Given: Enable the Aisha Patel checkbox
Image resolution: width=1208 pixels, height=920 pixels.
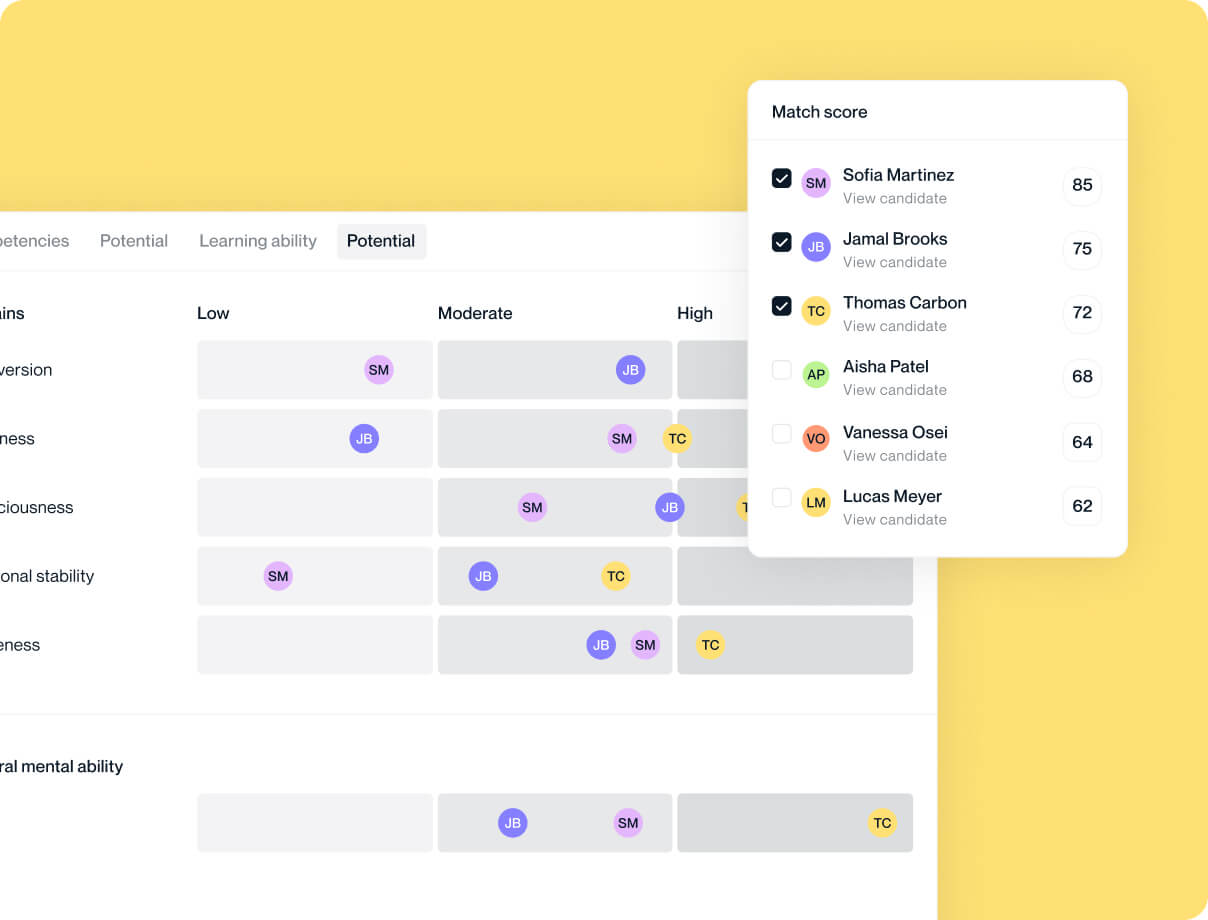Looking at the screenshot, I should [782, 370].
